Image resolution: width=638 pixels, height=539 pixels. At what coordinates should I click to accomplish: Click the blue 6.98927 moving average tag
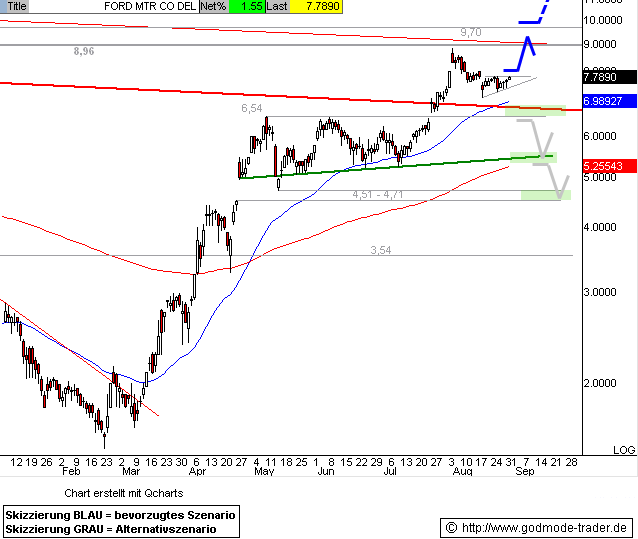pos(608,102)
